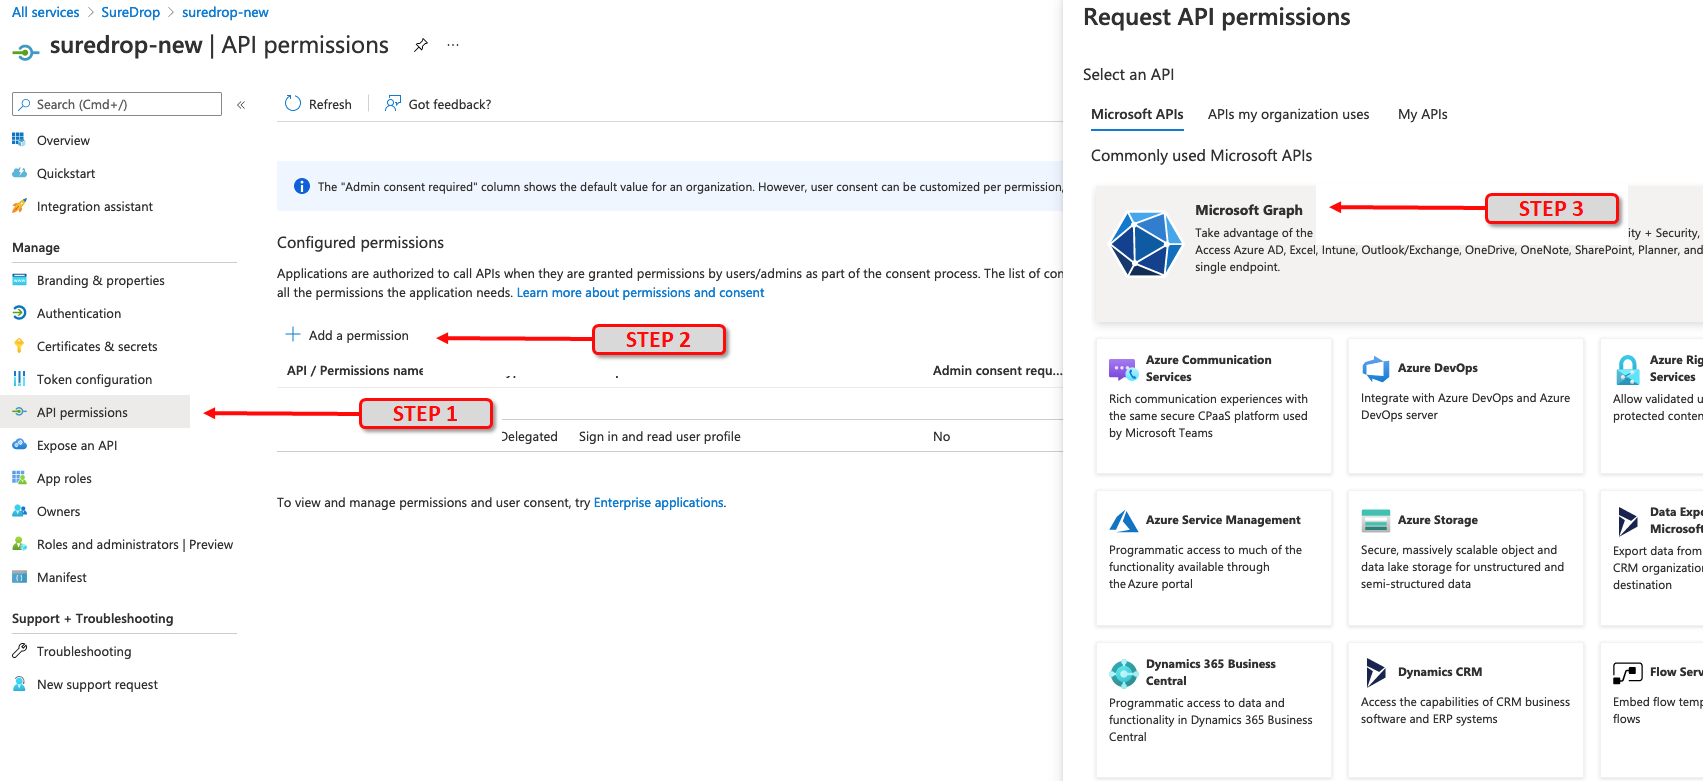
Task: Click the Manifest icon
Action: click(19, 577)
